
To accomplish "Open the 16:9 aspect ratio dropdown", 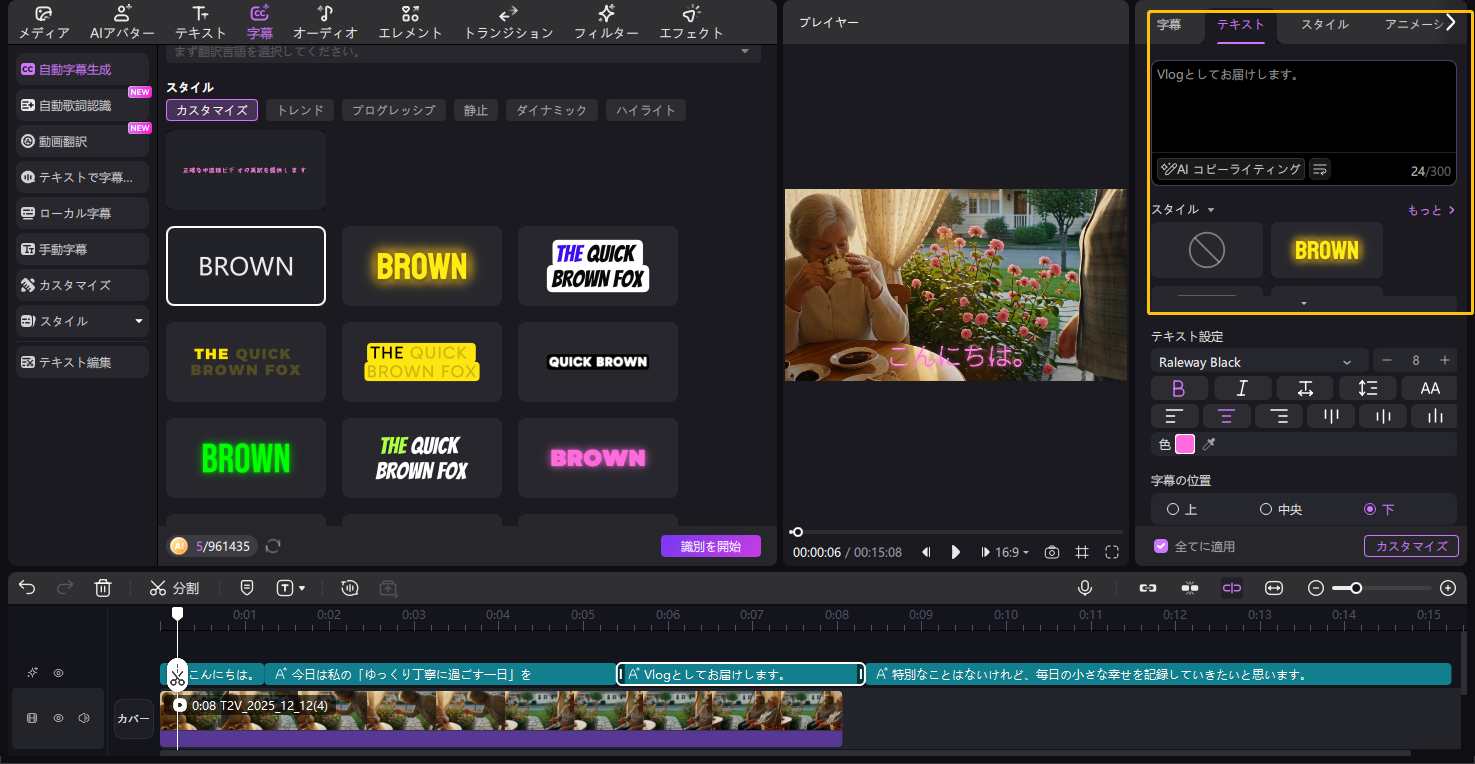I will (1011, 552).
